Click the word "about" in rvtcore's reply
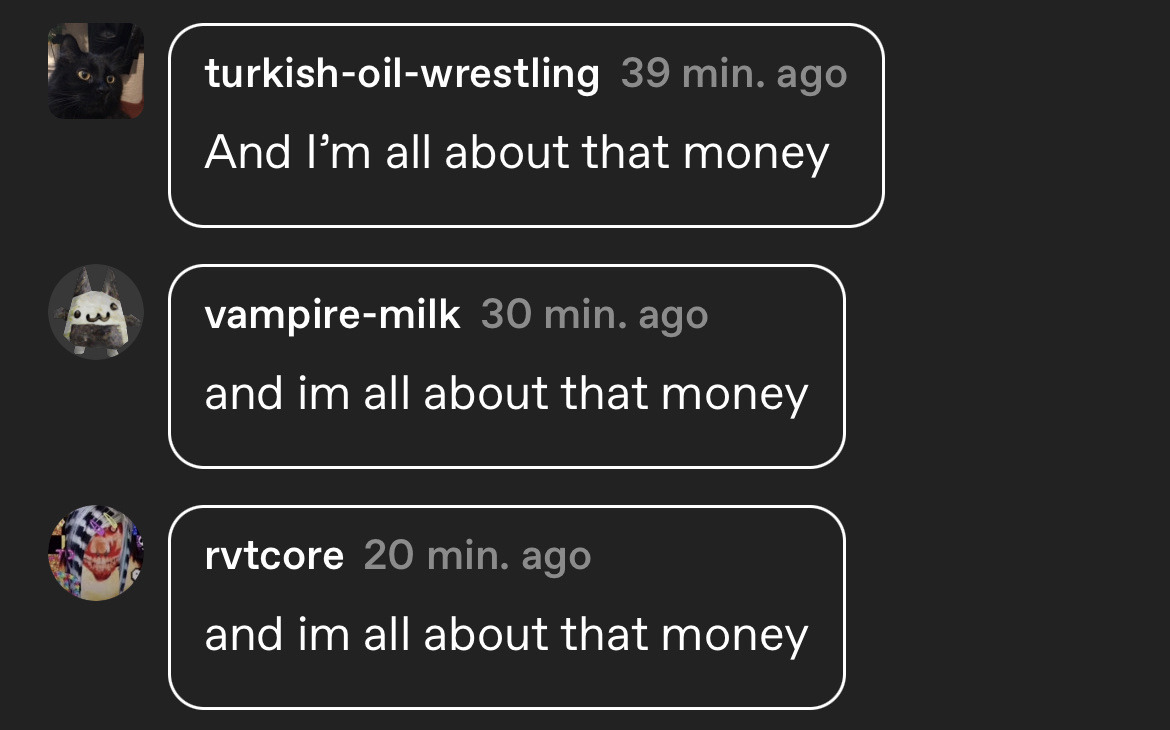This screenshot has width=1170, height=730. [487, 634]
